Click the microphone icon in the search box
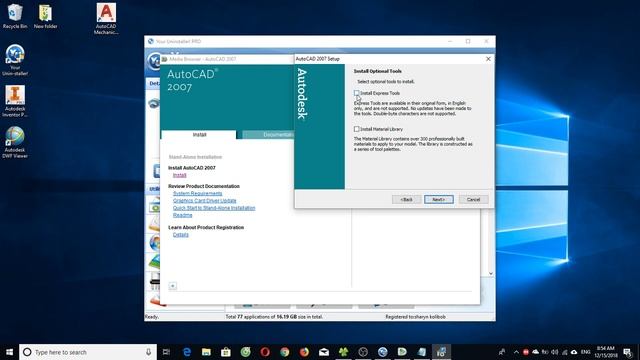 [149, 352]
